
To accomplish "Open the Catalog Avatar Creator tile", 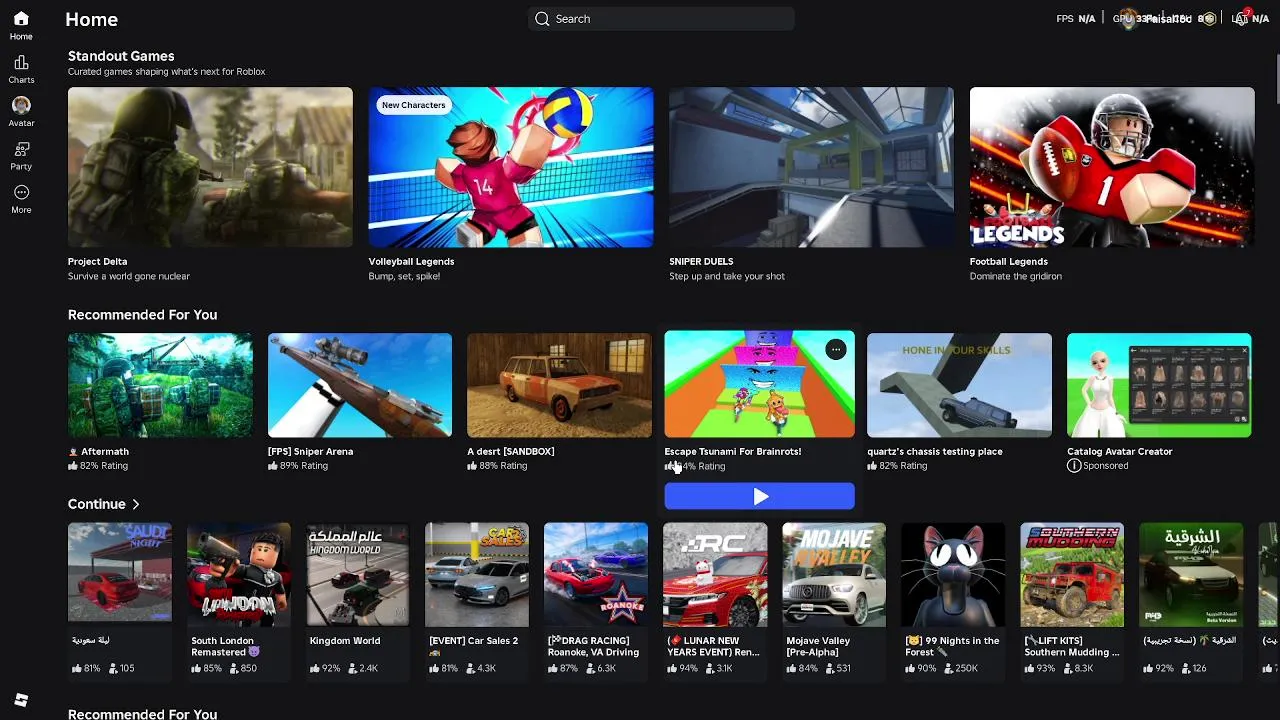I will click(x=1159, y=386).
